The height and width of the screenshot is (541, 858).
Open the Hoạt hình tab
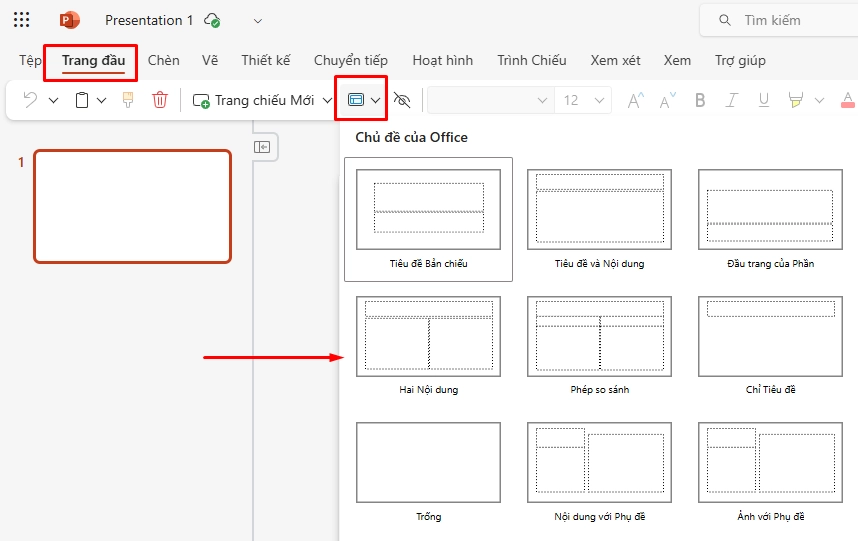click(x=443, y=60)
